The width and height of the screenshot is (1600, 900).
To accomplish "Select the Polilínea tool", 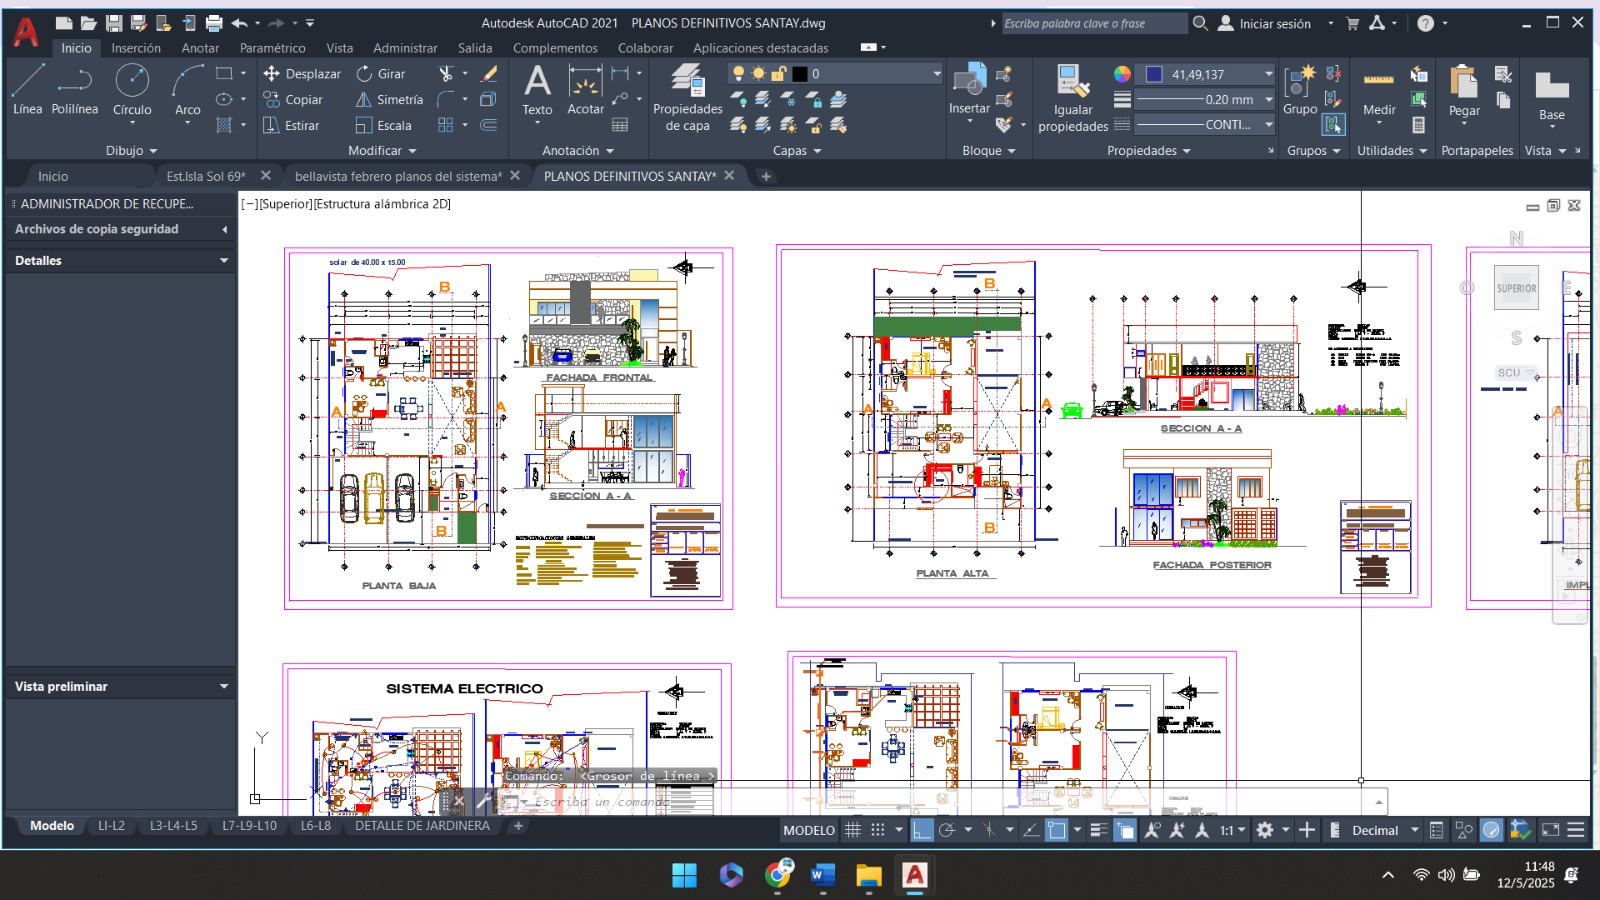I will coord(74,89).
